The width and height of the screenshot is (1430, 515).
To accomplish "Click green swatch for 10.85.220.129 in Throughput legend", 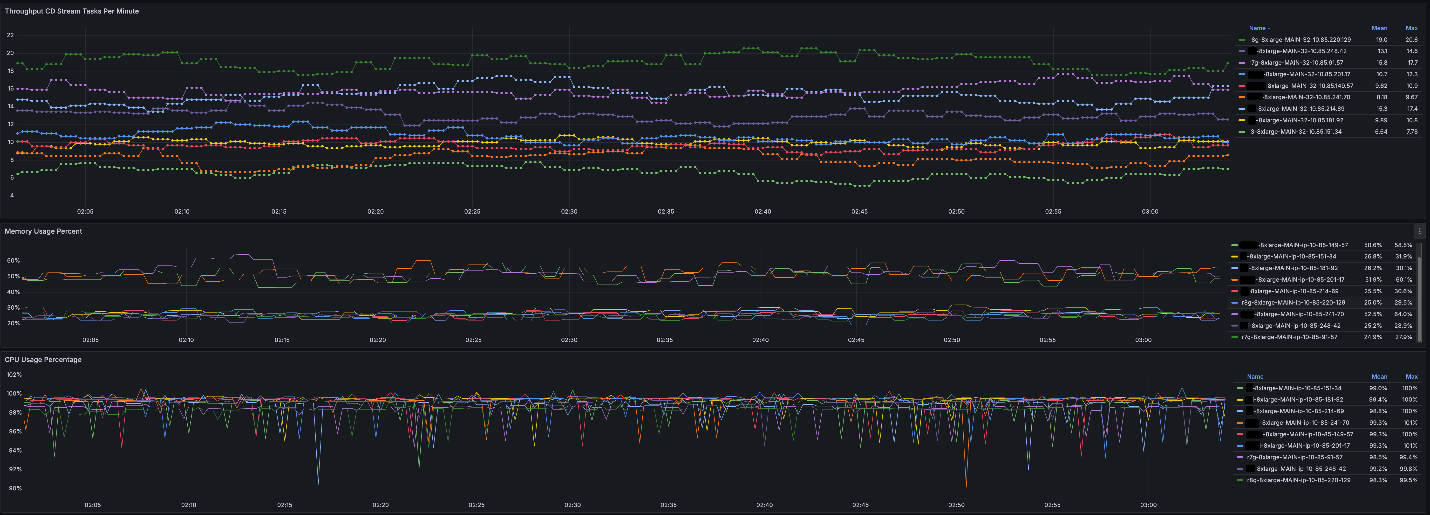I will pos(1244,39).
